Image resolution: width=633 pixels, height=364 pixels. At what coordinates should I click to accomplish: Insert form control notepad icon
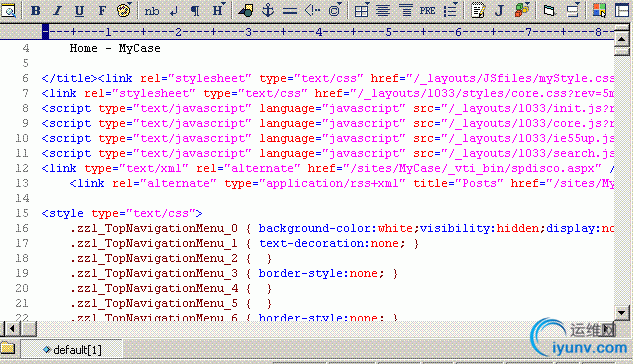coord(478,10)
